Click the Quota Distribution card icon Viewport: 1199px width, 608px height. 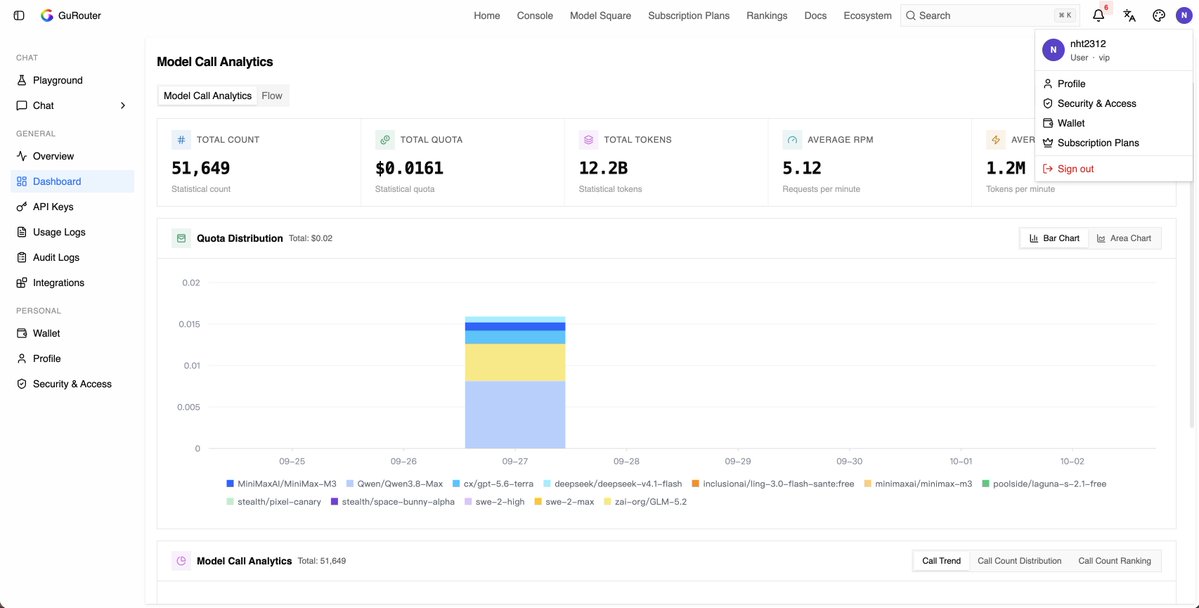[x=181, y=239]
